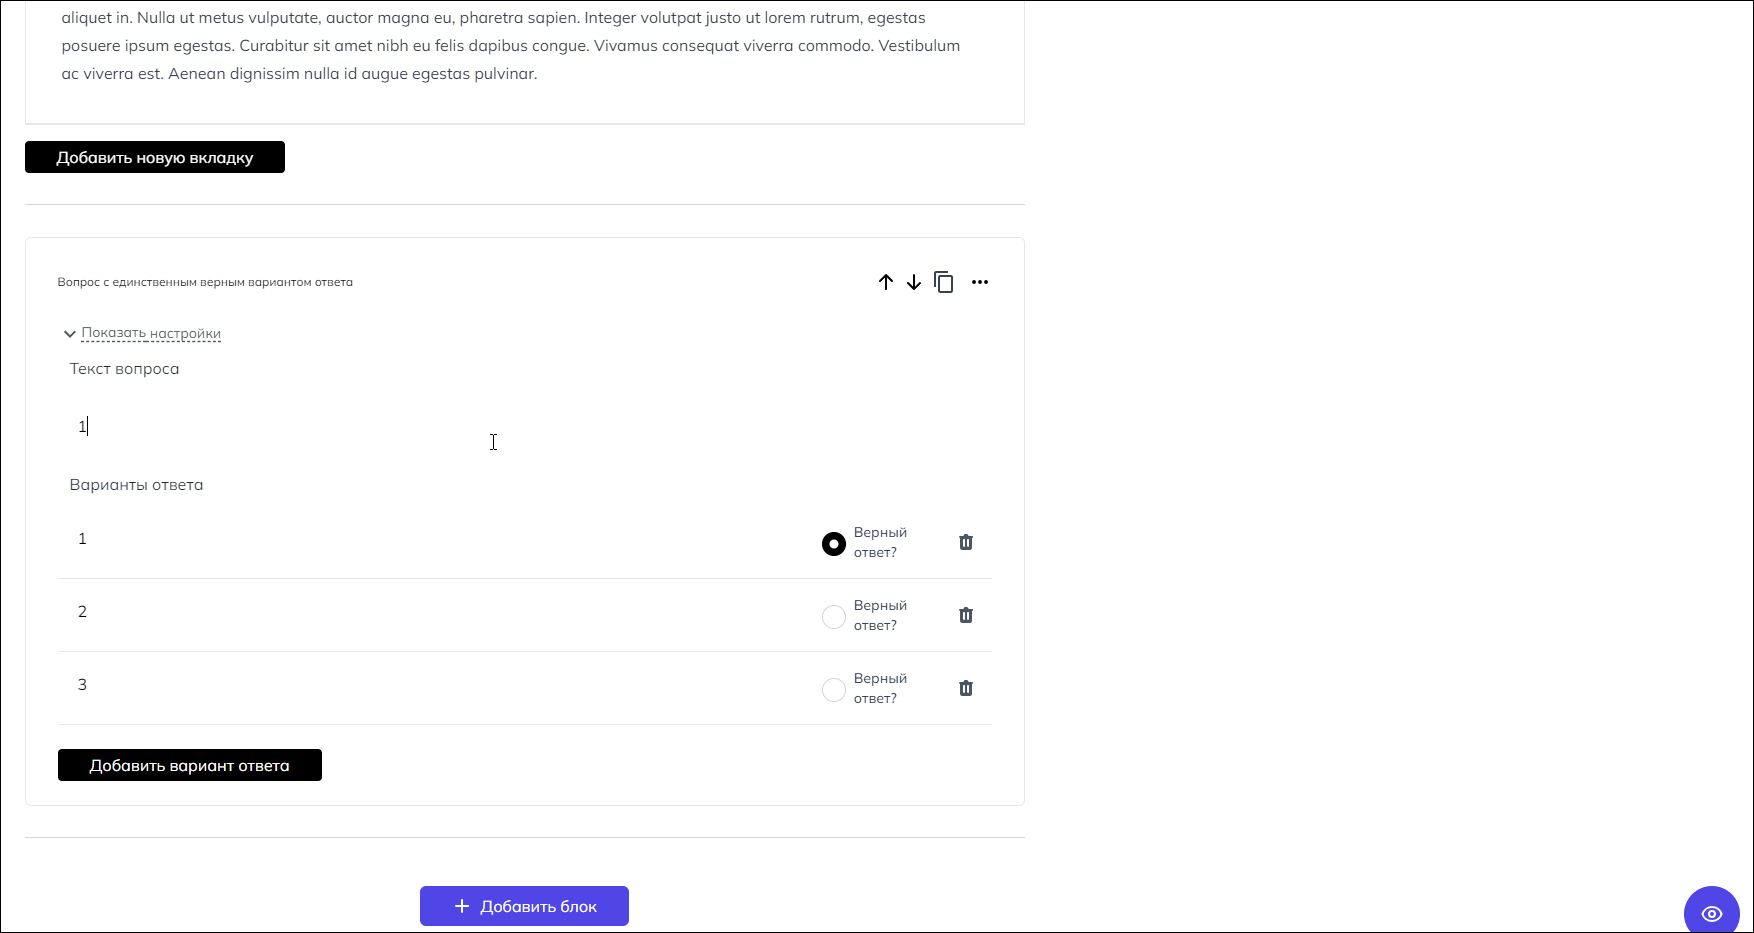The height and width of the screenshot is (933, 1754).
Task: Select answer 1 as correct answer
Action: point(834,544)
